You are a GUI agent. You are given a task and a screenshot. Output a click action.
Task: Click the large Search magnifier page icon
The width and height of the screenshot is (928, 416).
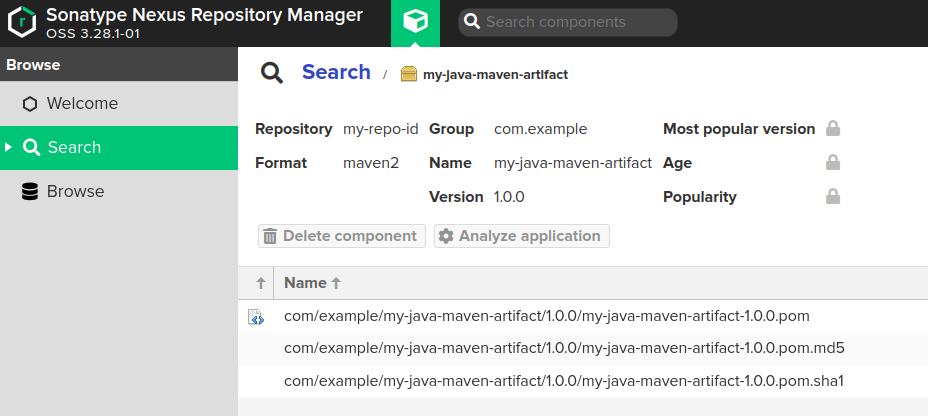(x=272, y=73)
